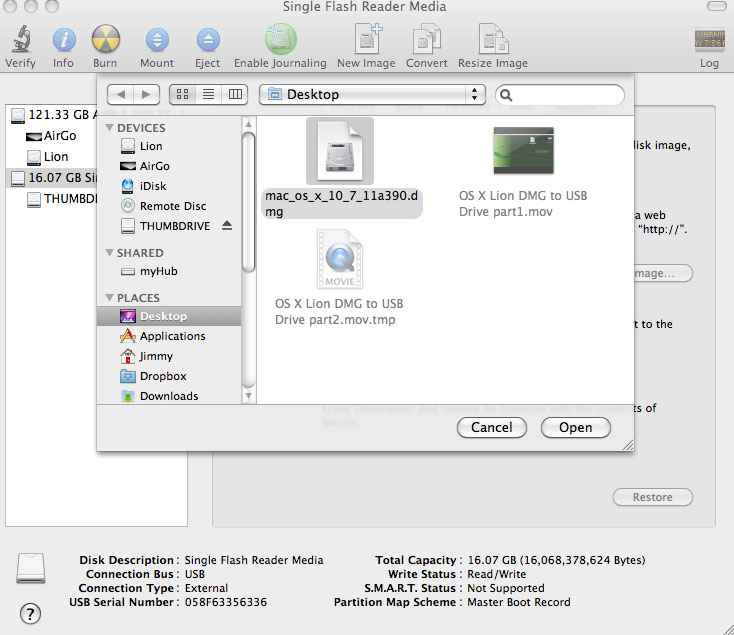Select the part2.mov.tmp movie file icon

tap(340, 259)
